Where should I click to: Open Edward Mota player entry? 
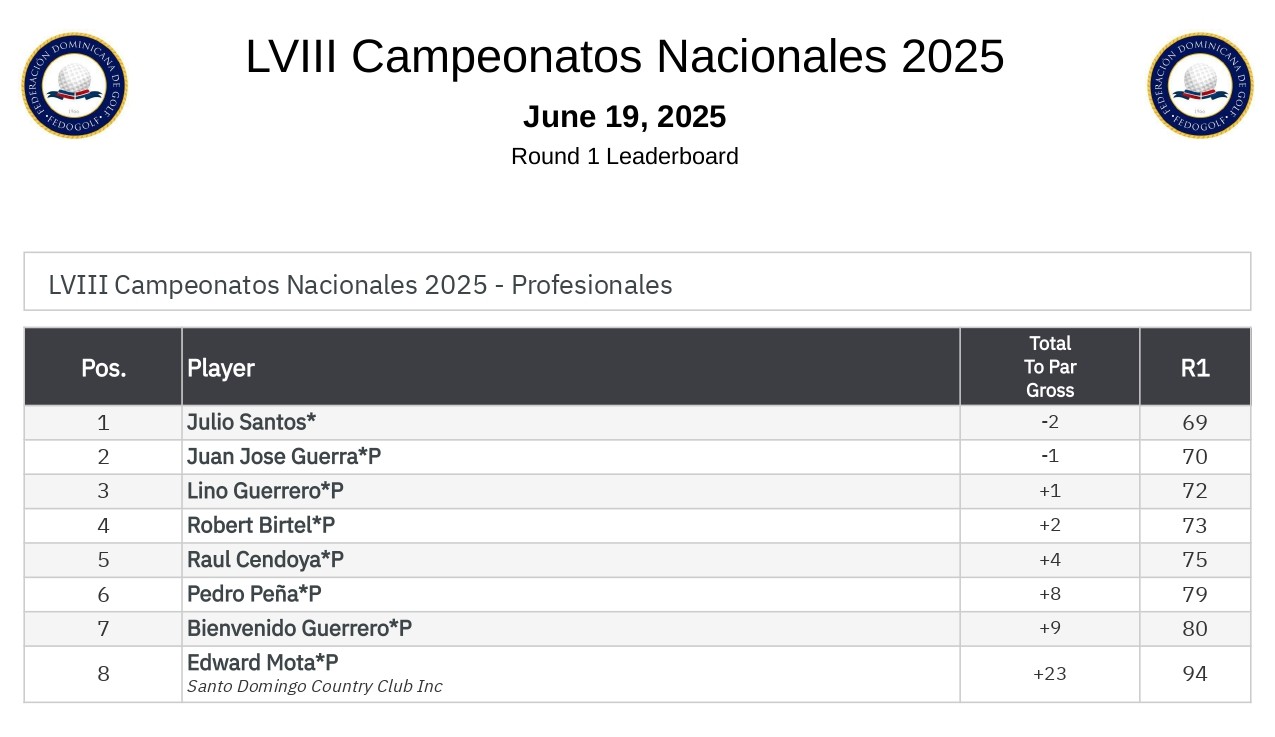coord(263,662)
